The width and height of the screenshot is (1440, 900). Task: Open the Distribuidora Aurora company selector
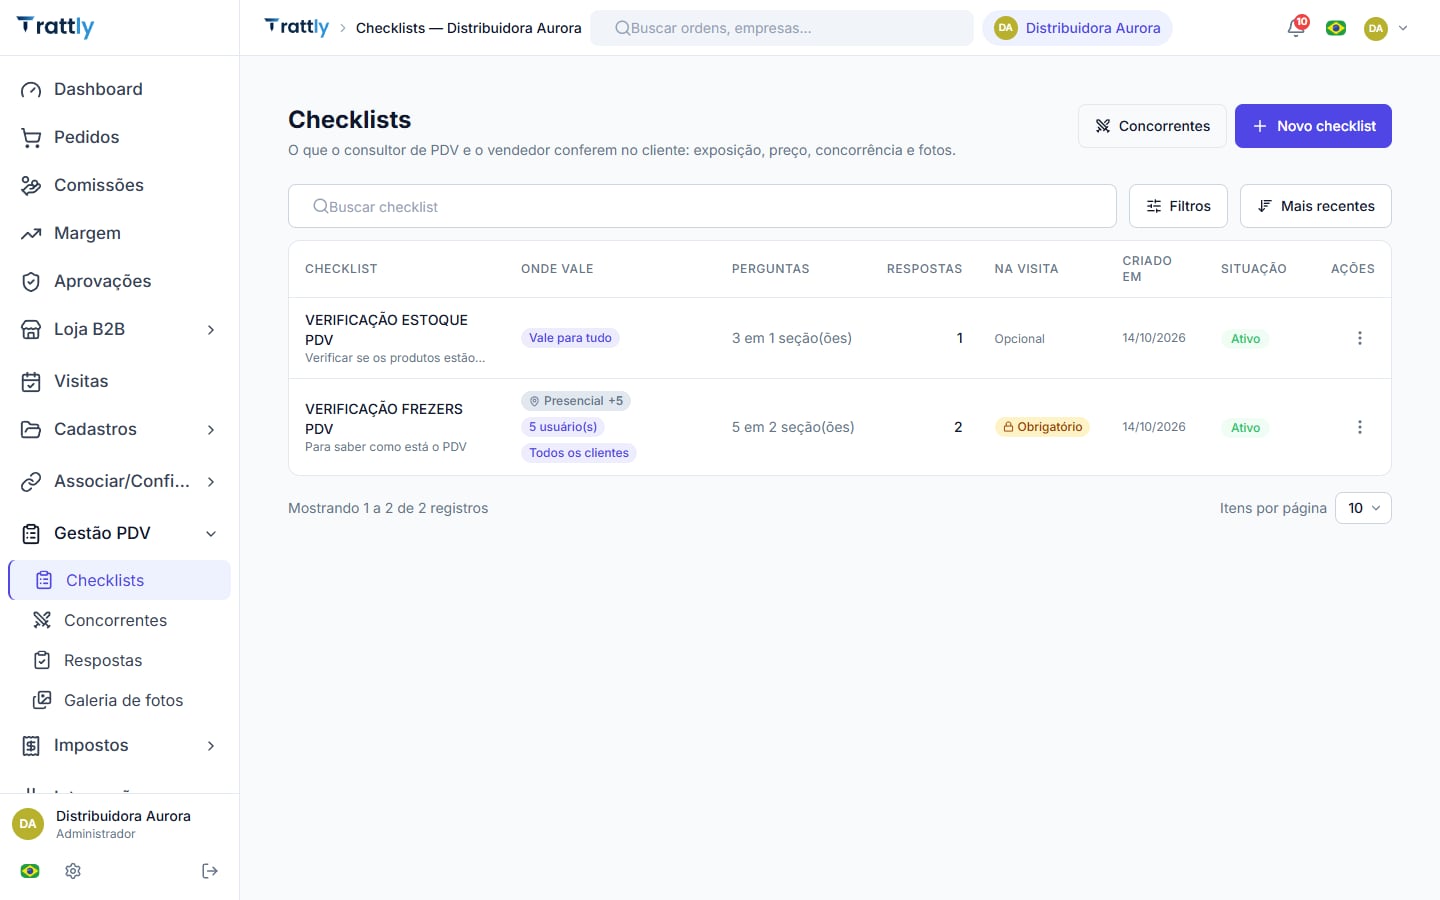[1077, 28]
